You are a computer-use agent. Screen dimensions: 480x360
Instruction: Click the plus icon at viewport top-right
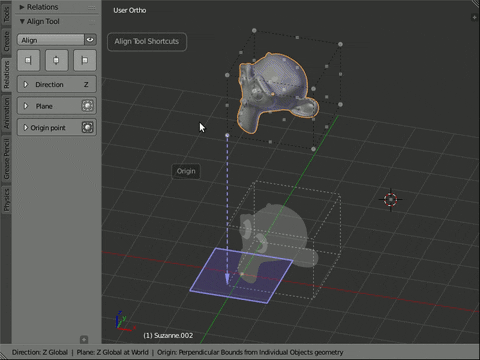(474, 17)
